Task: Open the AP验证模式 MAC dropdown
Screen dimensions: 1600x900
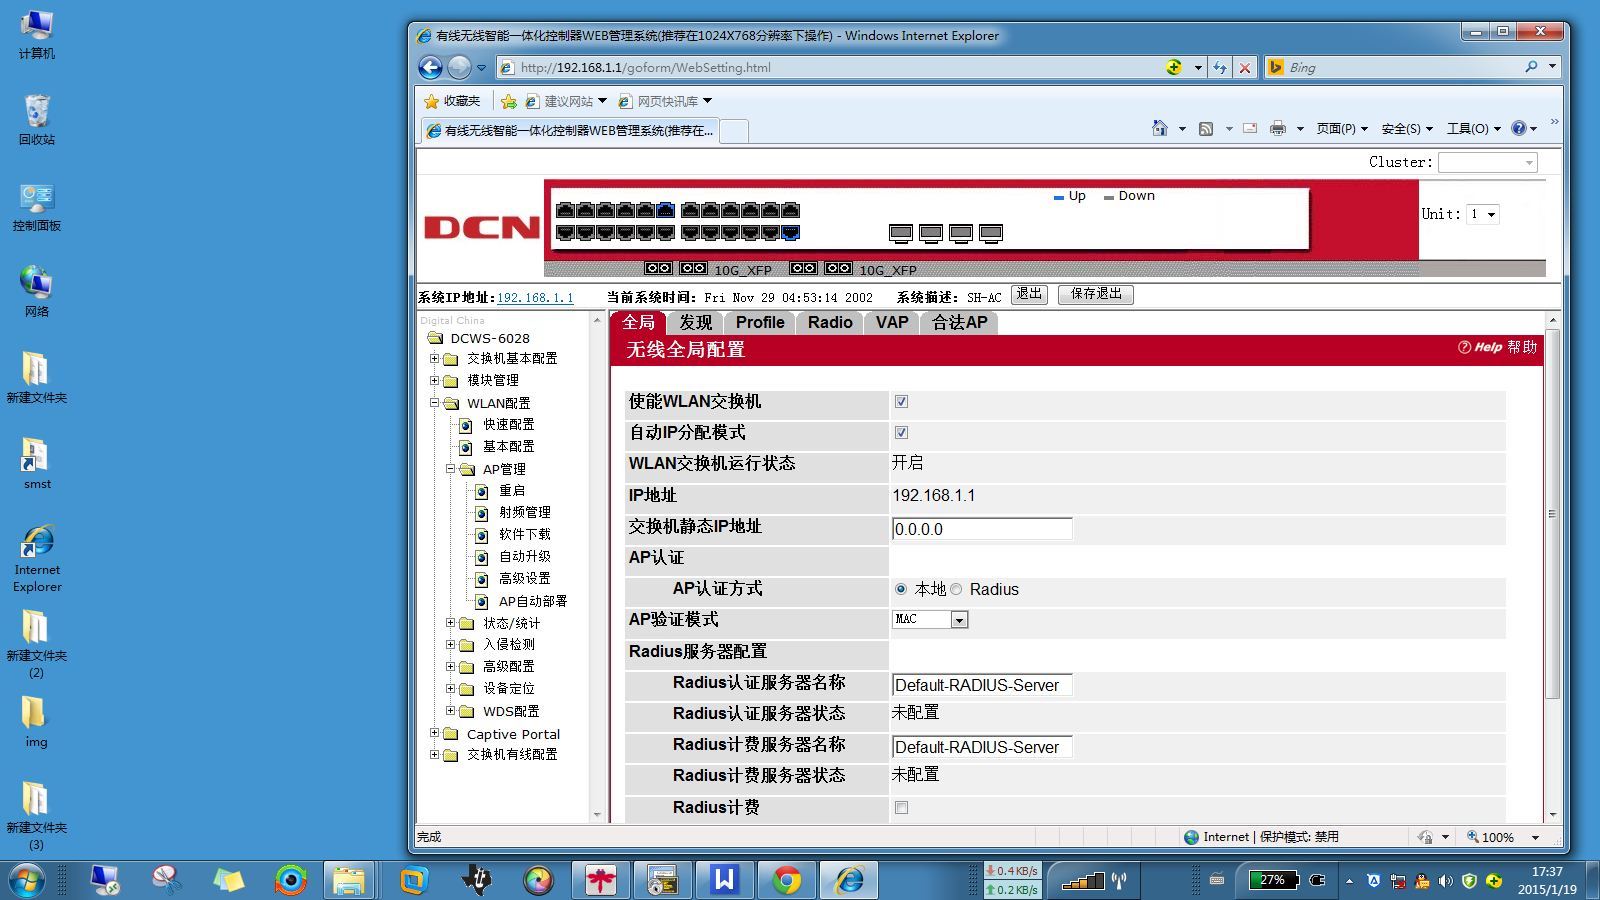Action: tap(930, 620)
